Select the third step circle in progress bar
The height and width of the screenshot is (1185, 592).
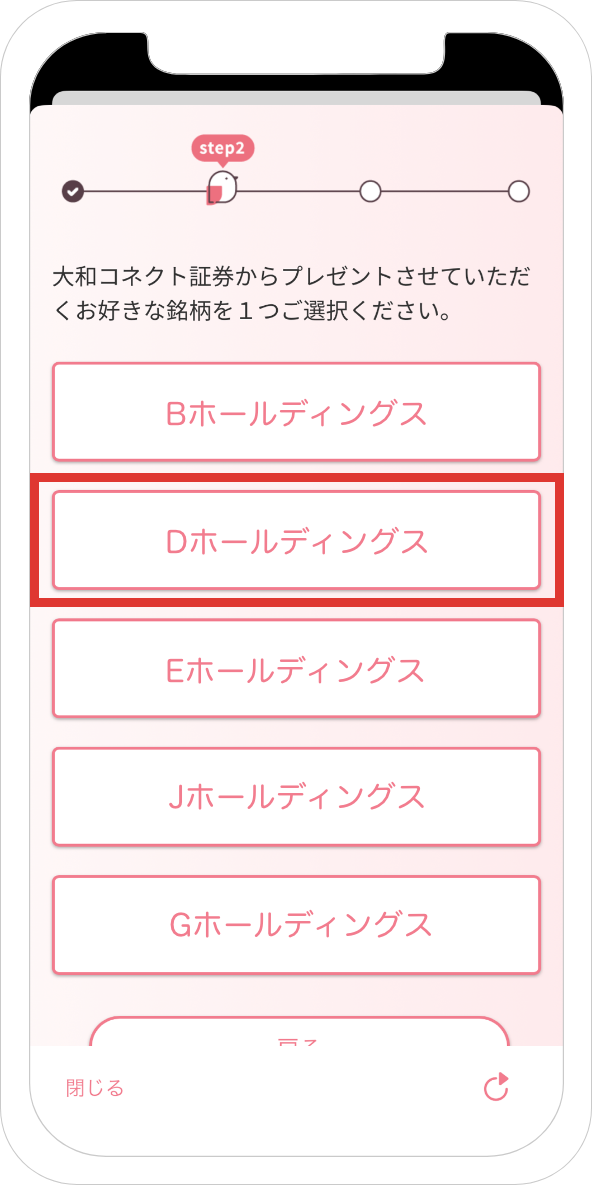coord(370,191)
